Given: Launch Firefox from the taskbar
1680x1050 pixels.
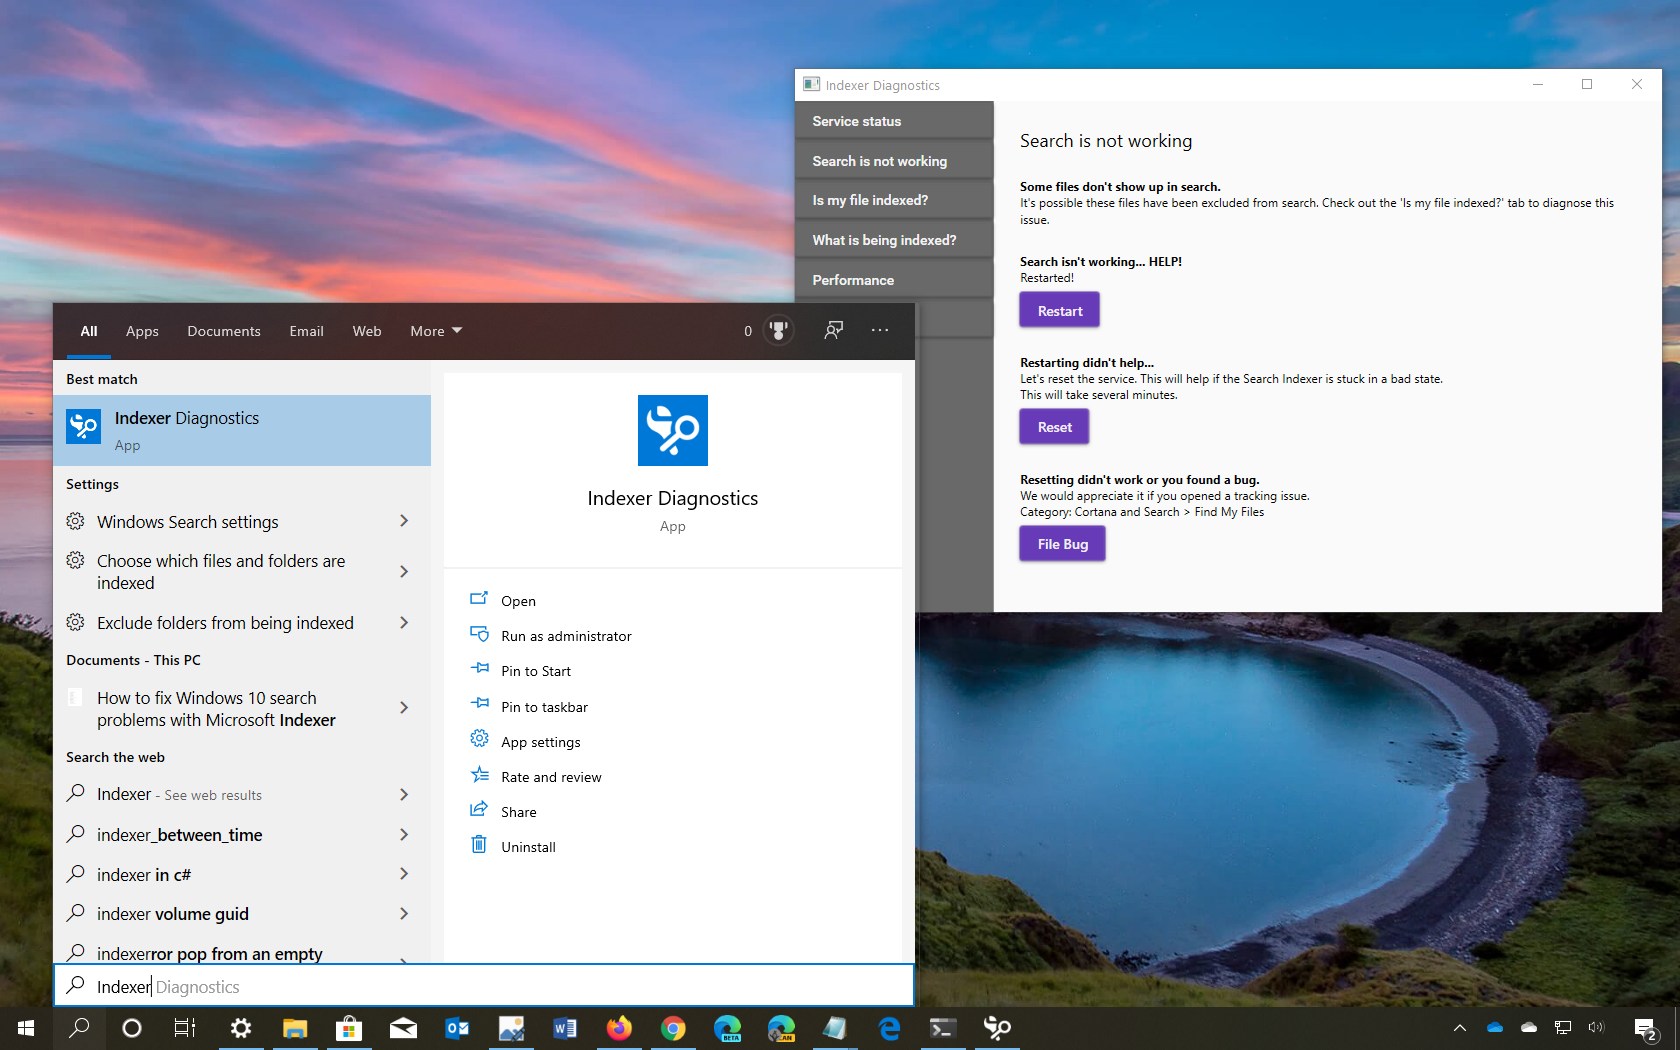Looking at the screenshot, I should (x=619, y=1028).
